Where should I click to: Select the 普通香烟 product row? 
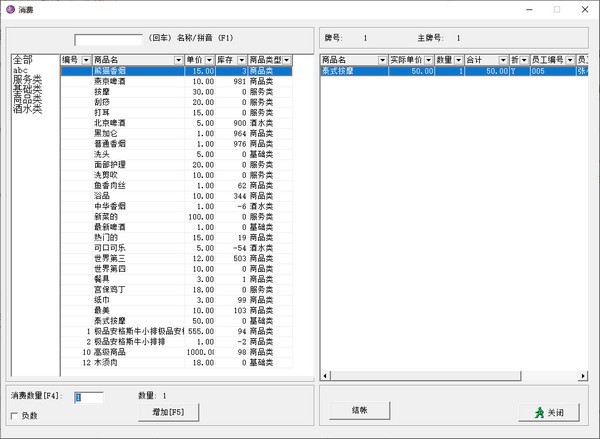click(x=177, y=144)
